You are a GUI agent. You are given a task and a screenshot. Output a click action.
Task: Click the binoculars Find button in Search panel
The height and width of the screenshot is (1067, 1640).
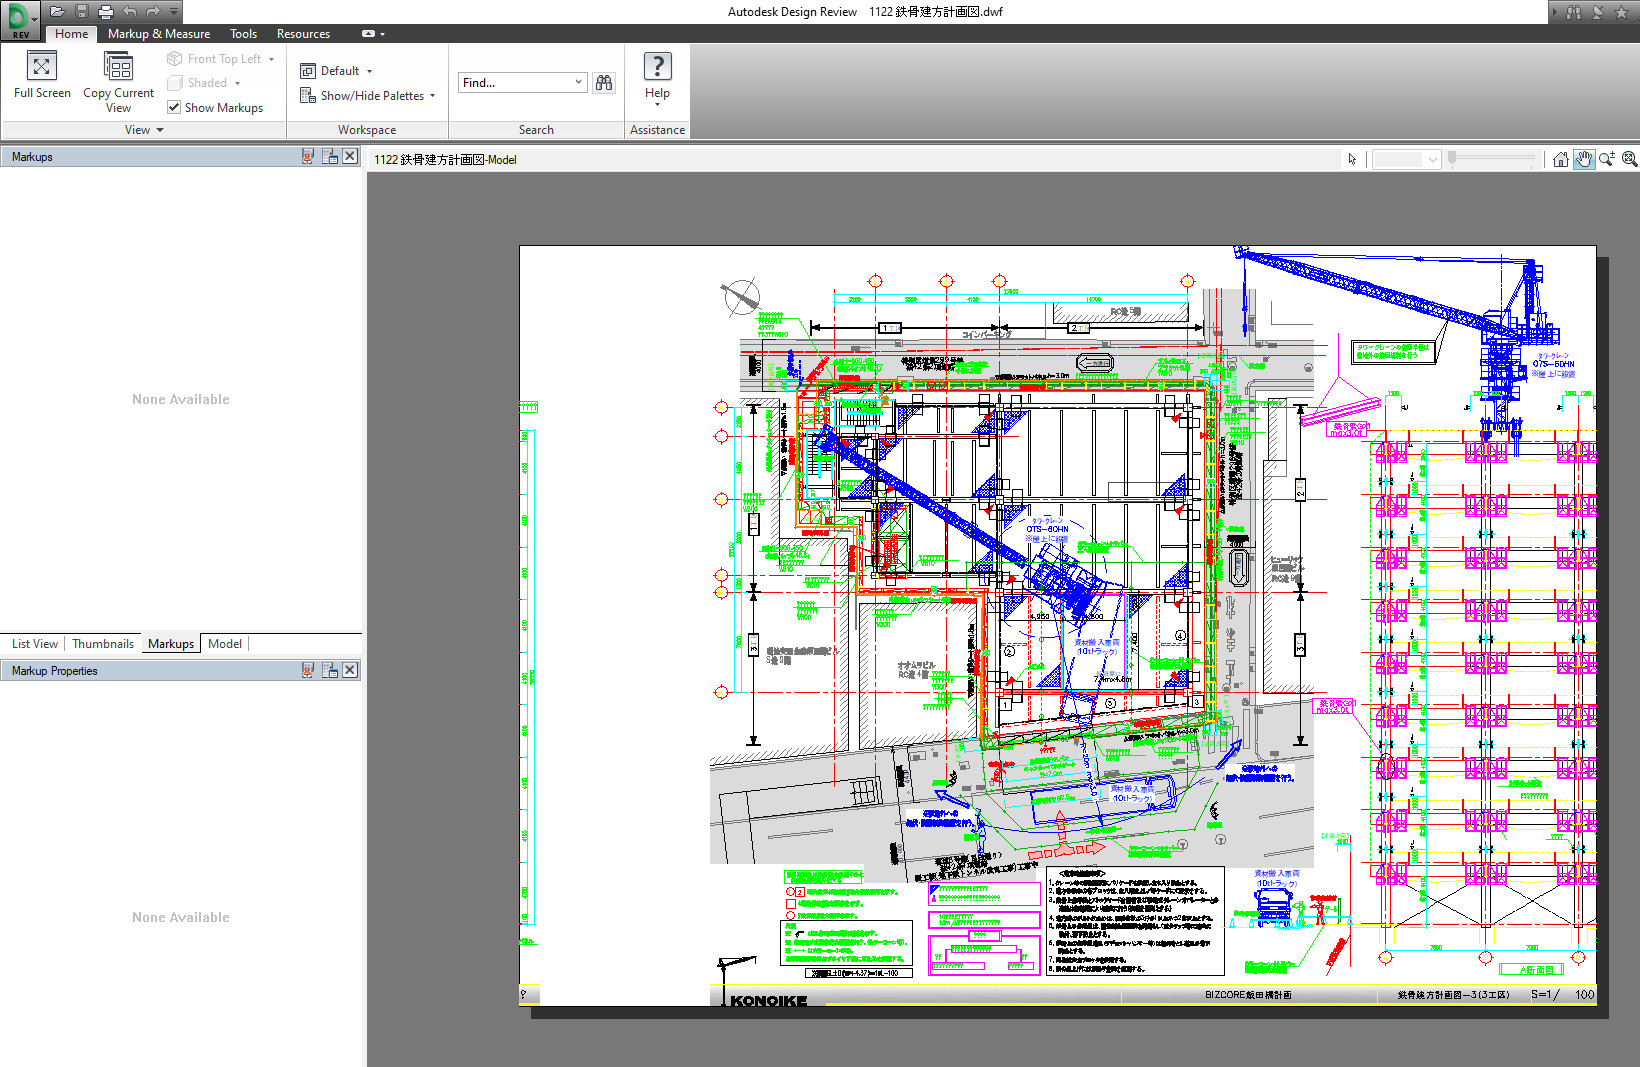click(604, 83)
